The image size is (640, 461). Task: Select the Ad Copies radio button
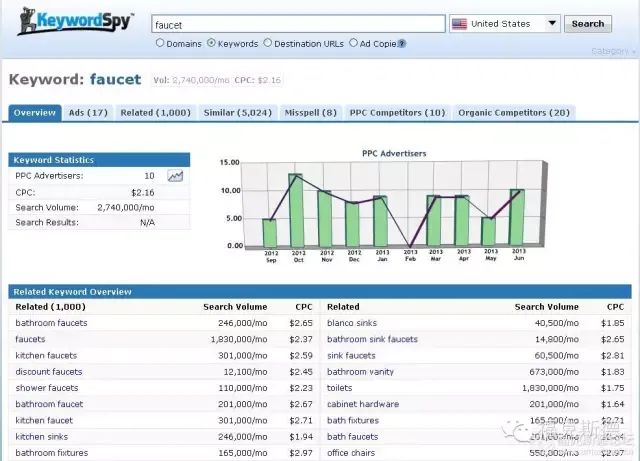point(353,43)
